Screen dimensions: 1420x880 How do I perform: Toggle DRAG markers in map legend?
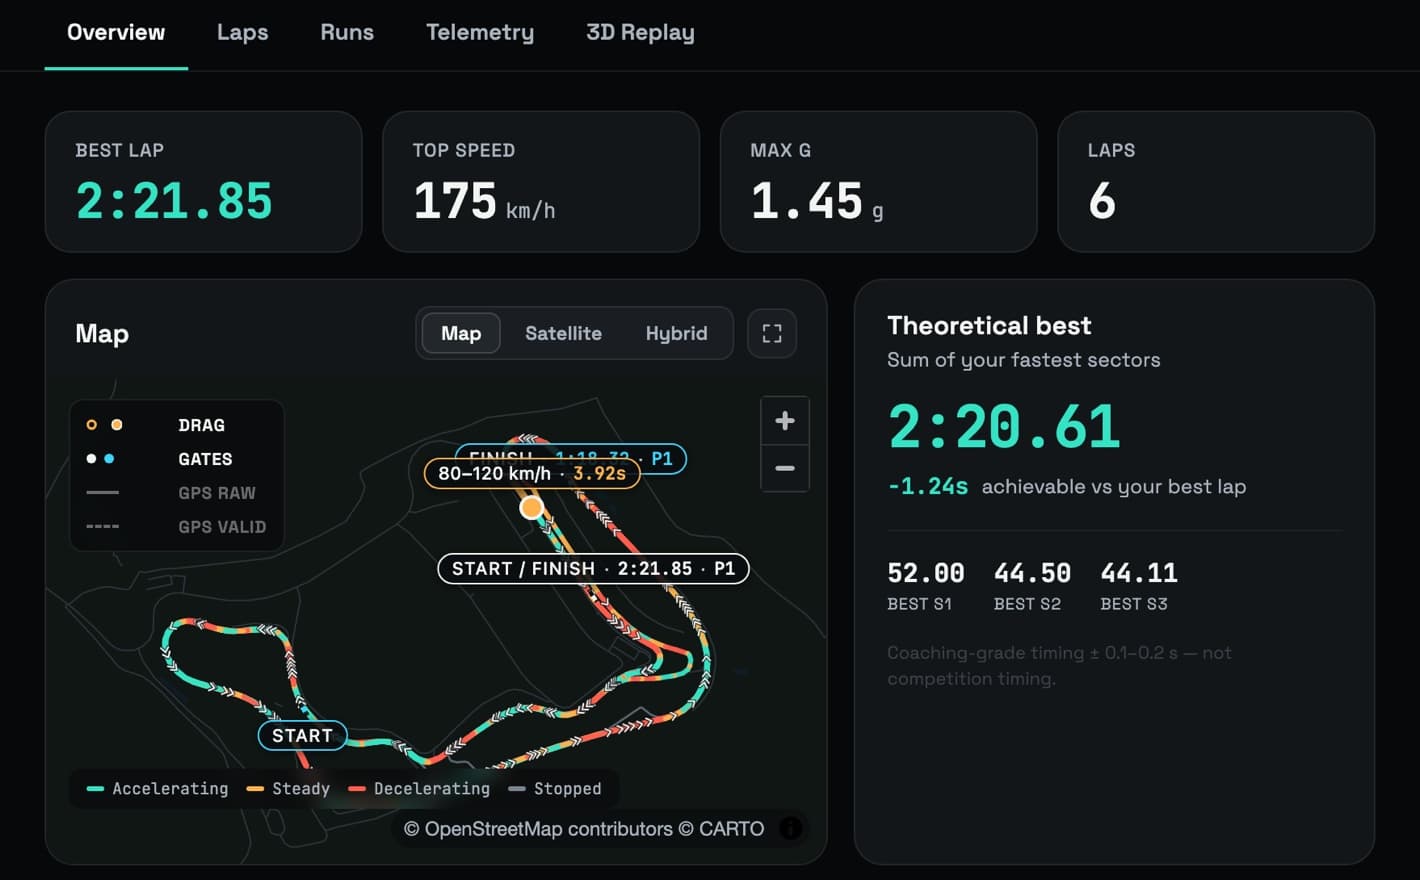[176, 425]
